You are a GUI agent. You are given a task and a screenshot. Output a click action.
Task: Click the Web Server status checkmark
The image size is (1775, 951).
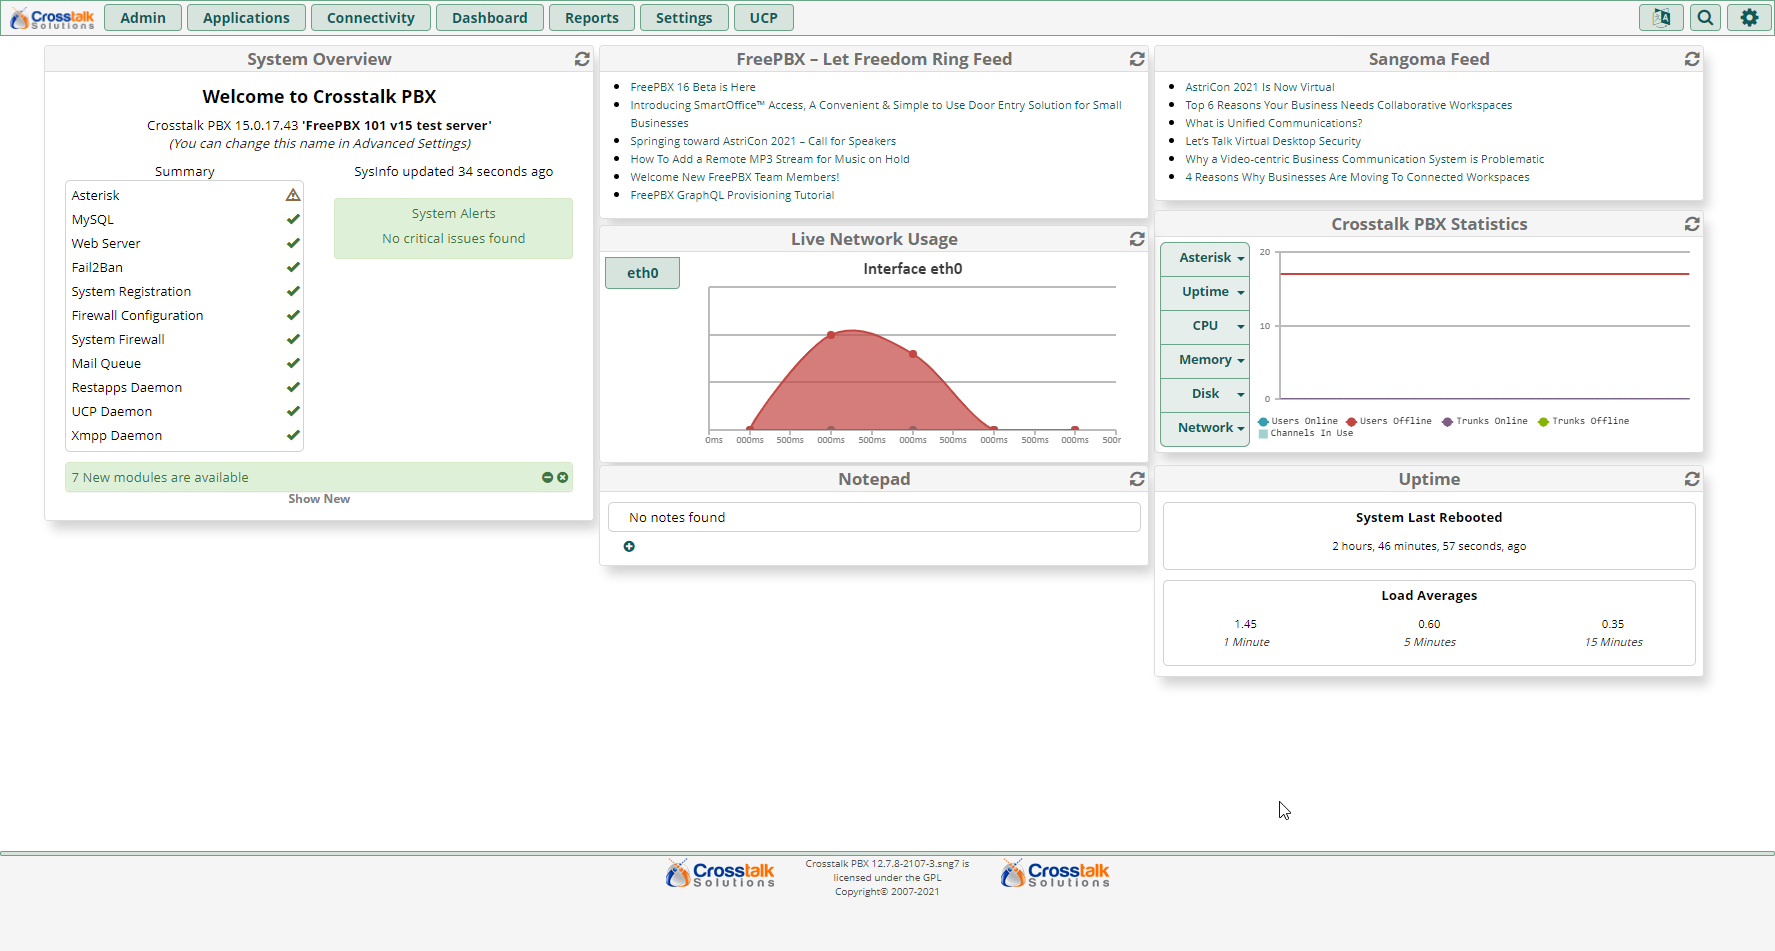[x=293, y=243]
